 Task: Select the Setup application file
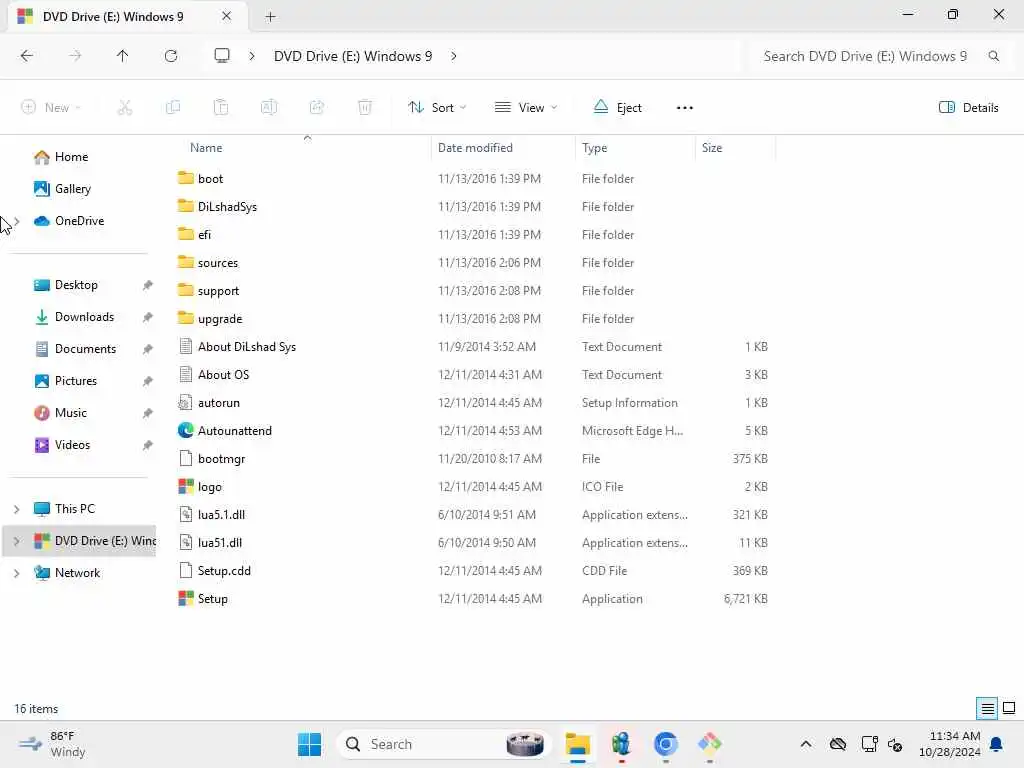(202, 599)
